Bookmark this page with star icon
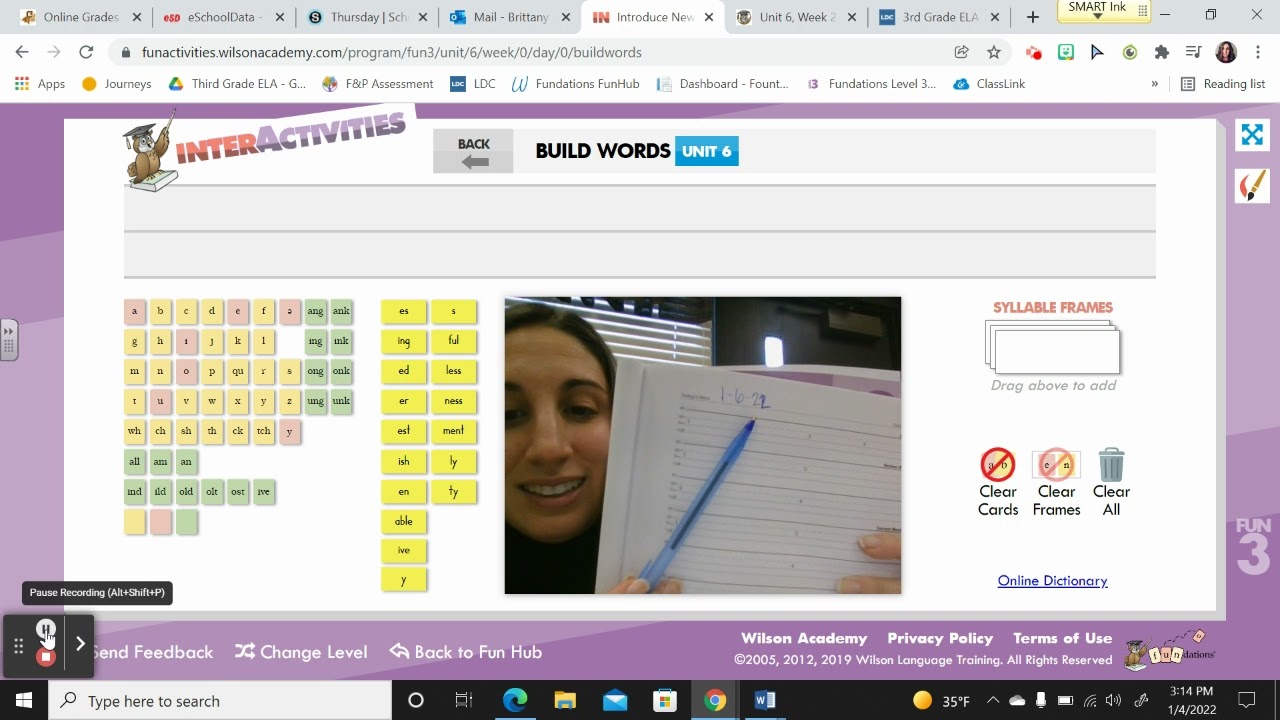This screenshot has height=720, width=1280. click(993, 52)
